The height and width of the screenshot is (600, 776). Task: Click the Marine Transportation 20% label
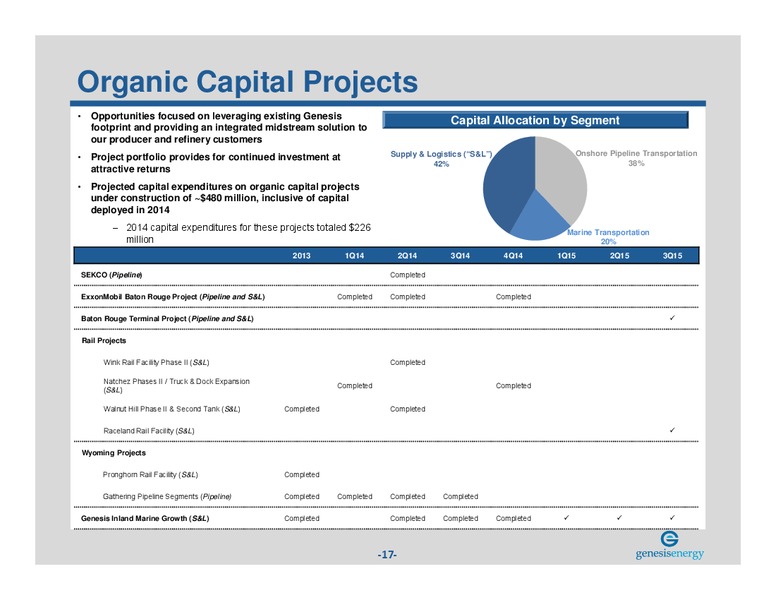[608, 237]
